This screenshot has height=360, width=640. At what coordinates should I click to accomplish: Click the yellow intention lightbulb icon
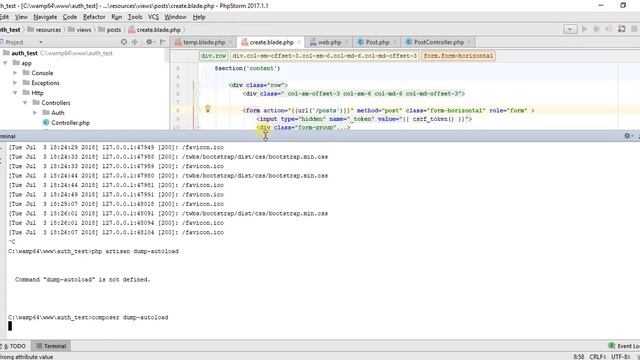point(208,109)
